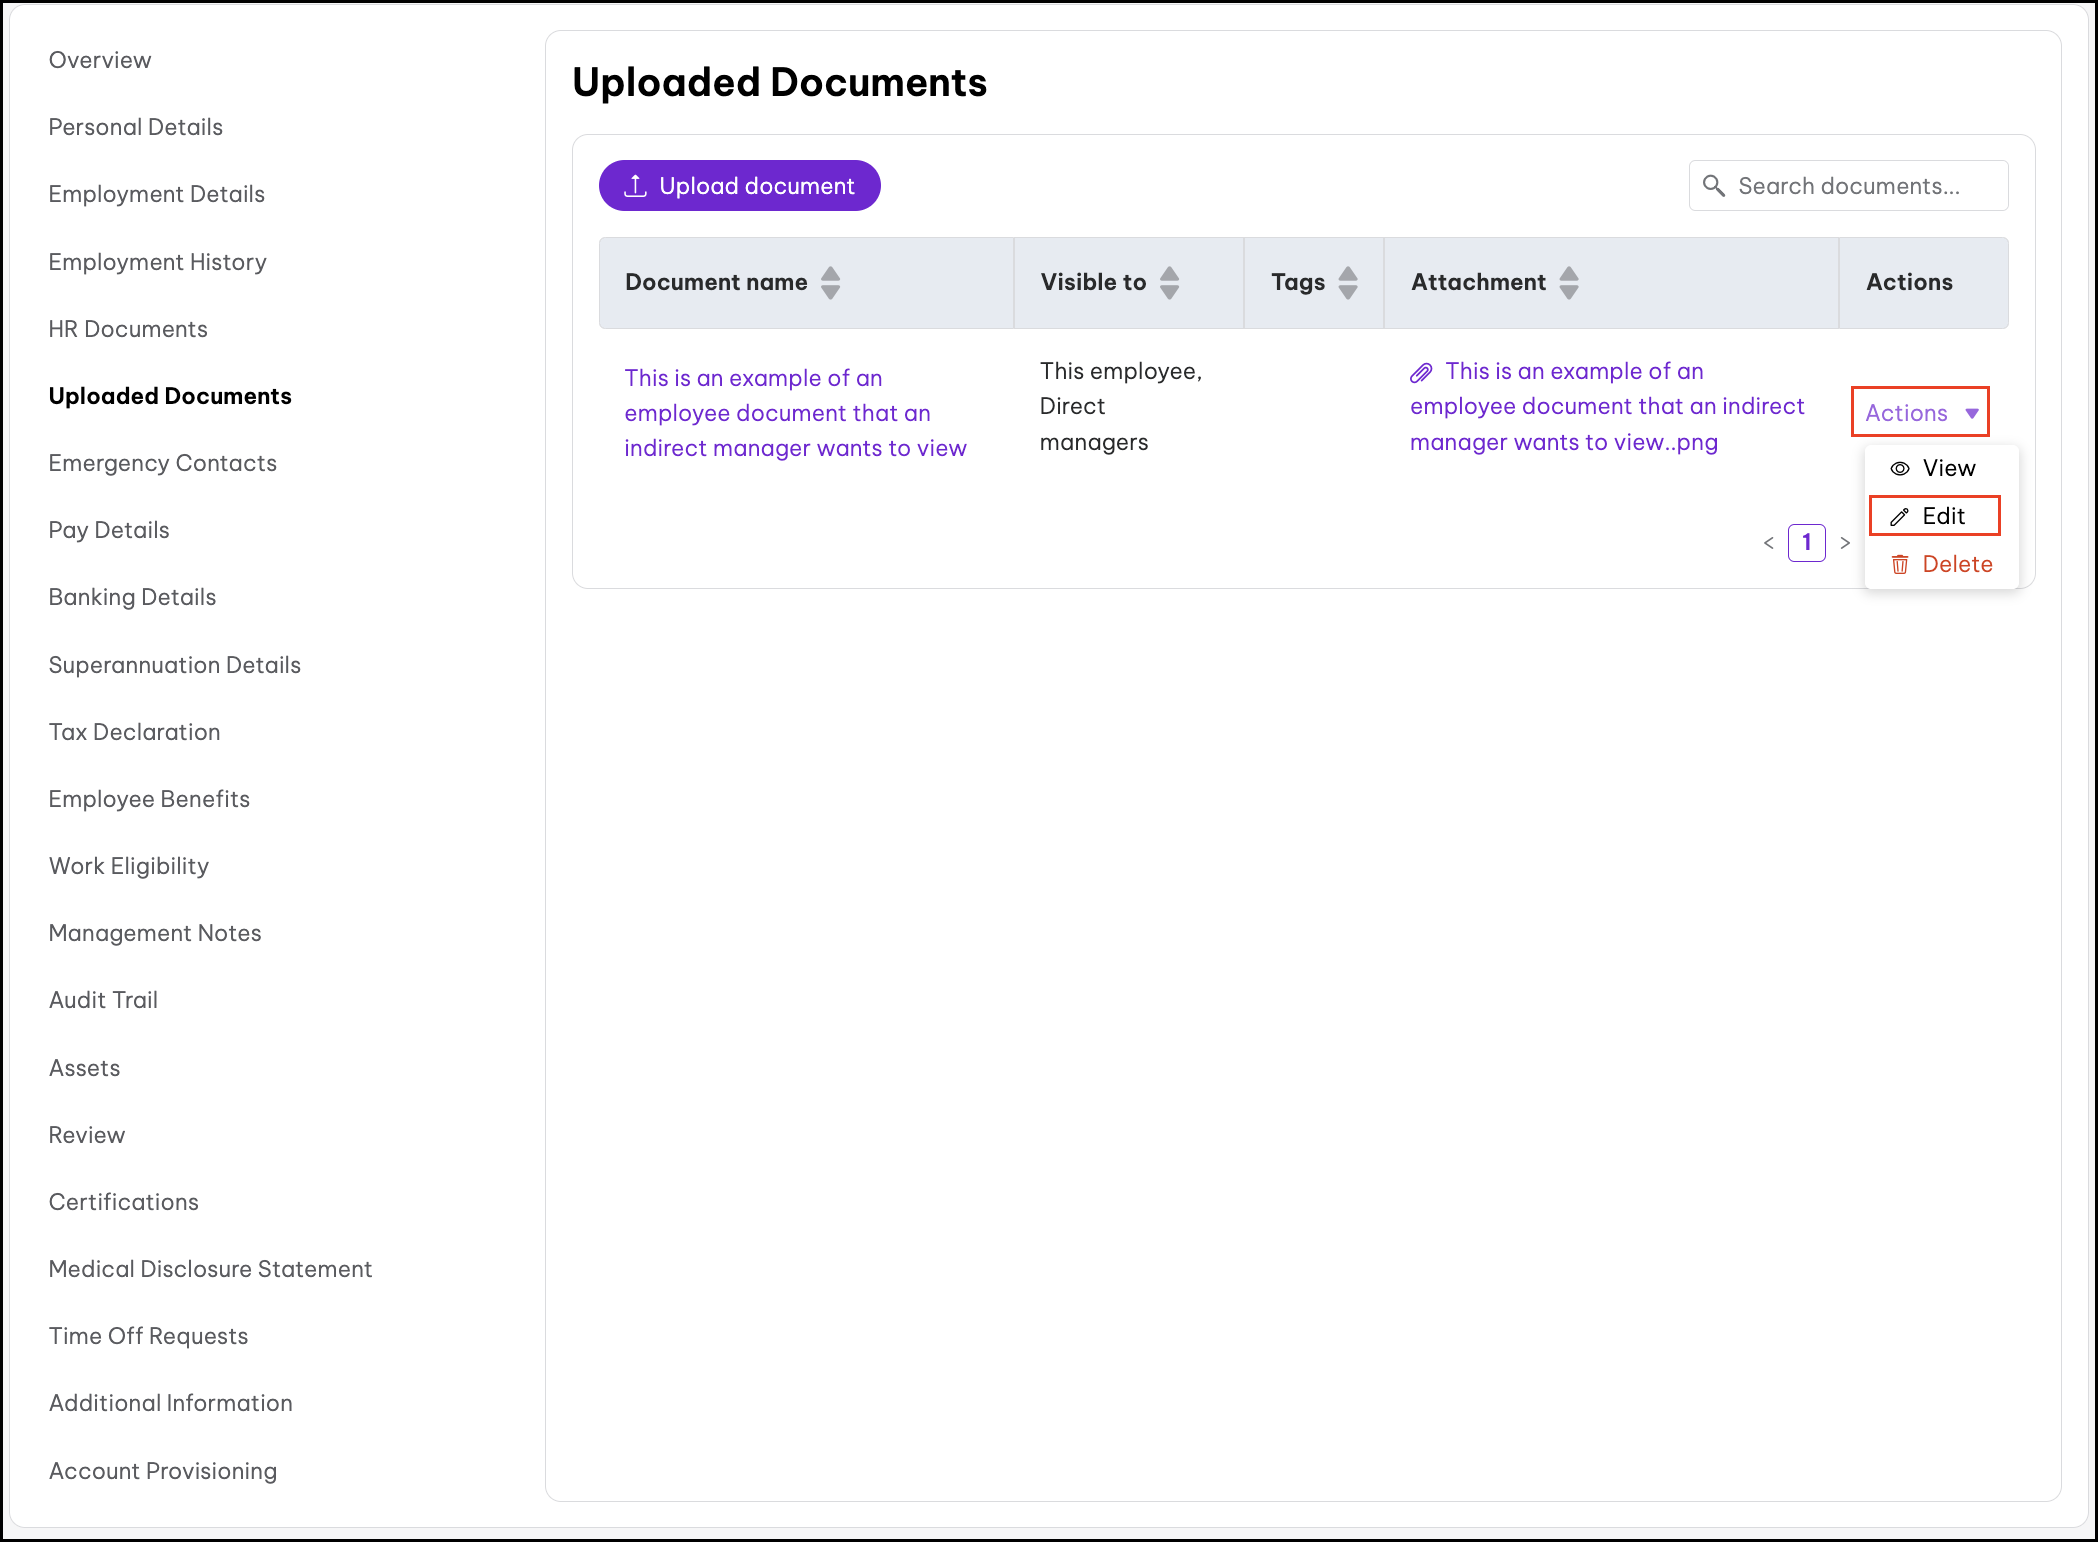Go to previous page arrow

click(1768, 543)
